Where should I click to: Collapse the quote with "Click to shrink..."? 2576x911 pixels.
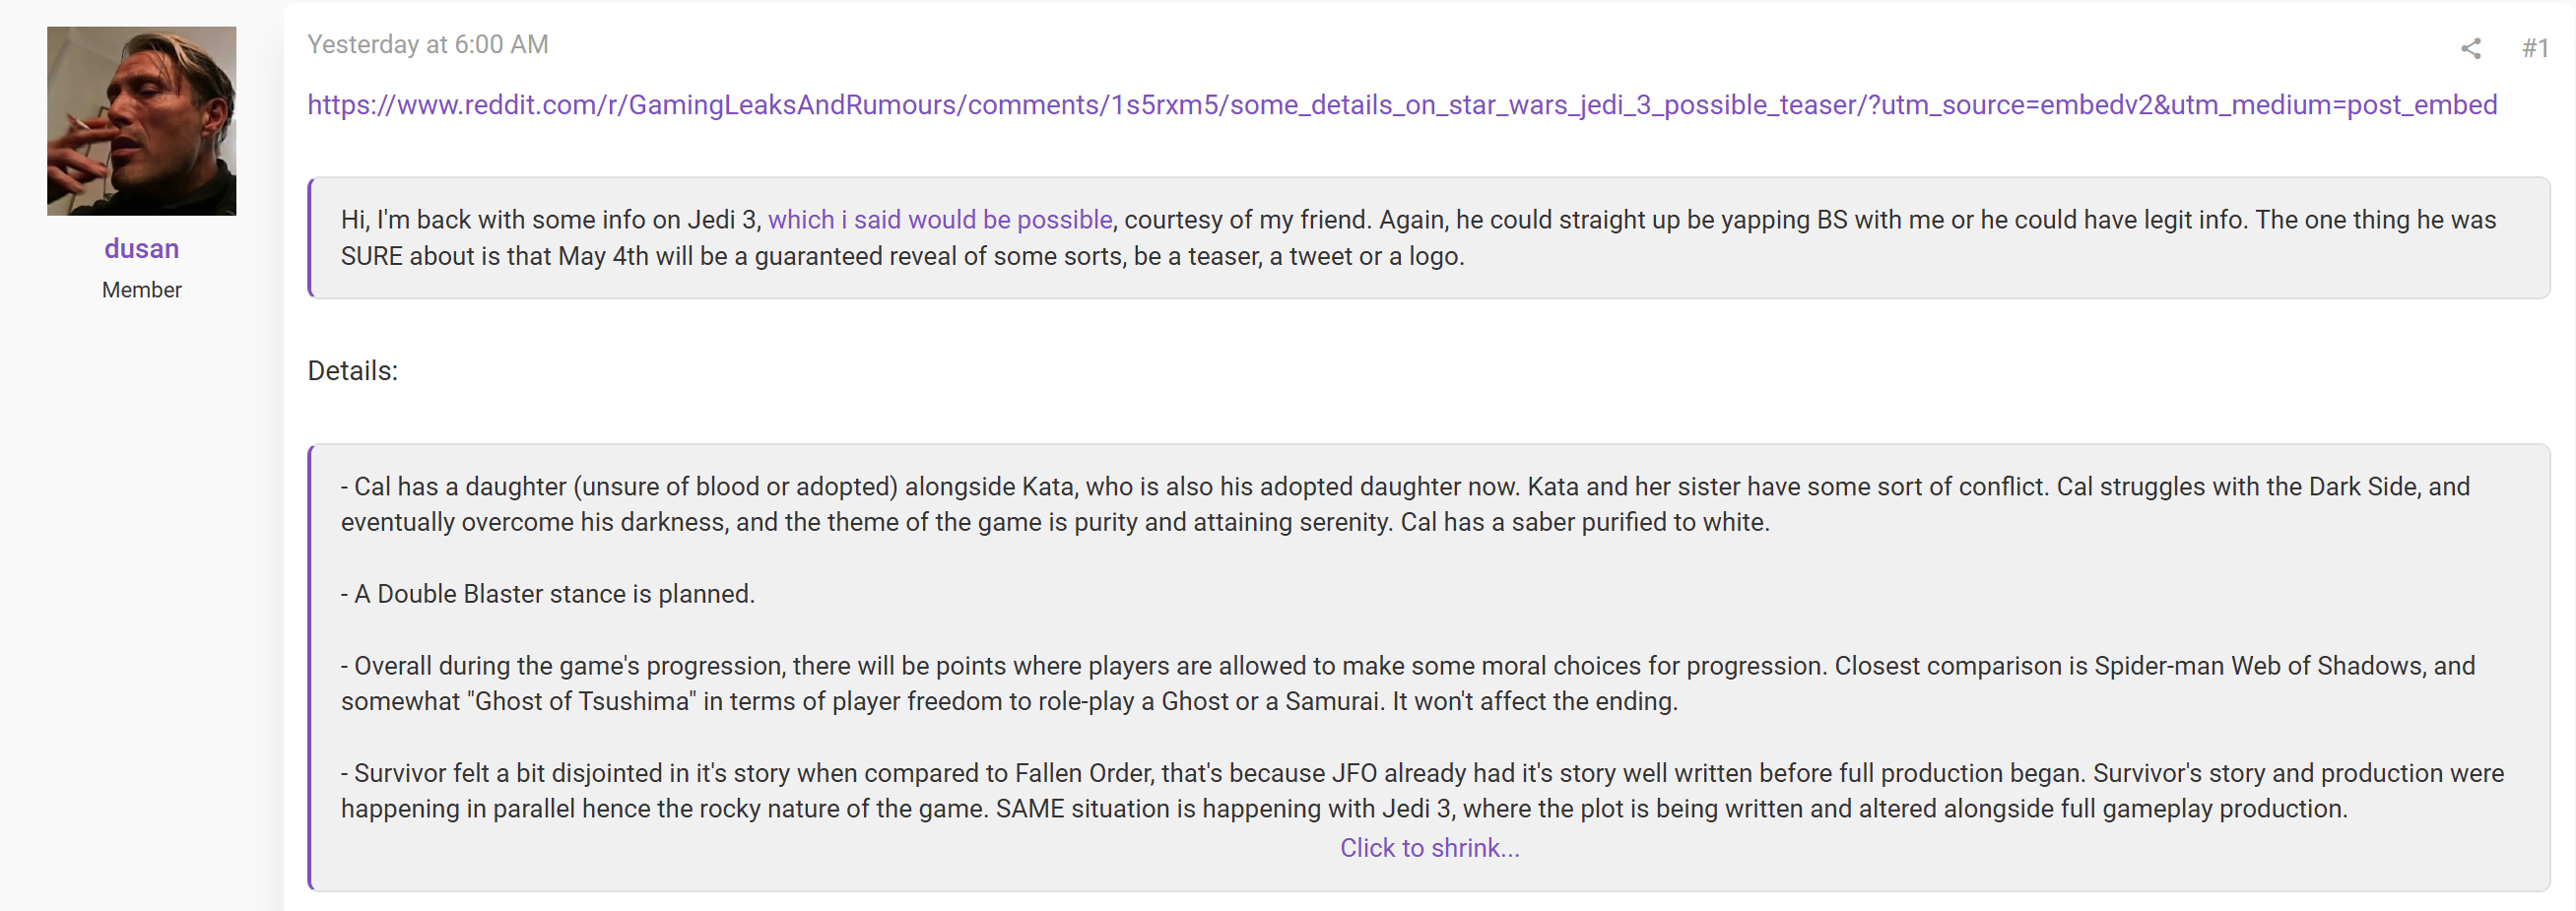click(x=1429, y=848)
